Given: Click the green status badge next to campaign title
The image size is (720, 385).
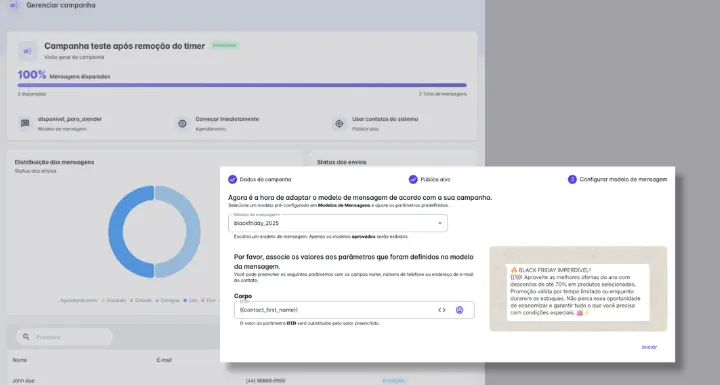Looking at the screenshot, I should click(x=225, y=45).
